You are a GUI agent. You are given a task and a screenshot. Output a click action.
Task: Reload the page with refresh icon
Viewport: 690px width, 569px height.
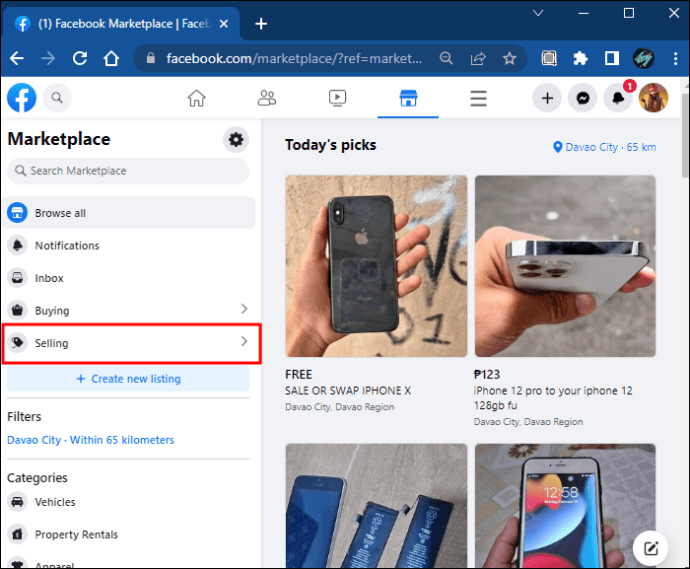[x=80, y=58]
